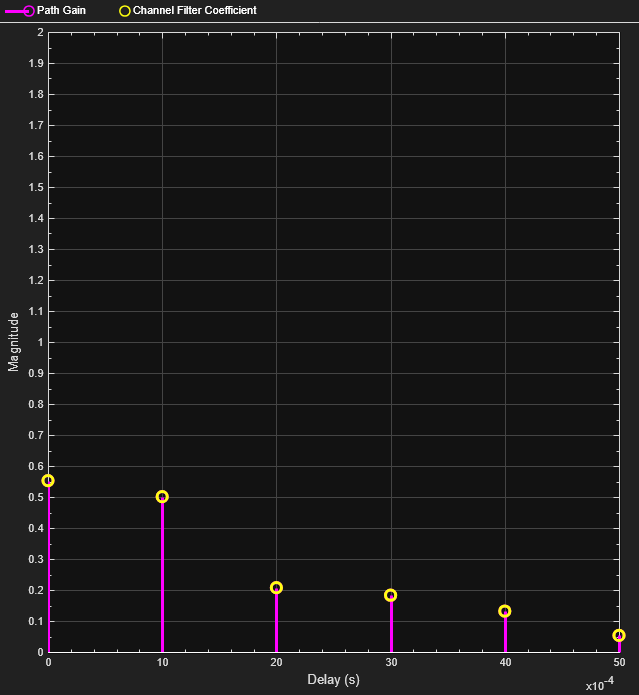
Task: Click the Magnitude y-axis label
Action: point(13,342)
